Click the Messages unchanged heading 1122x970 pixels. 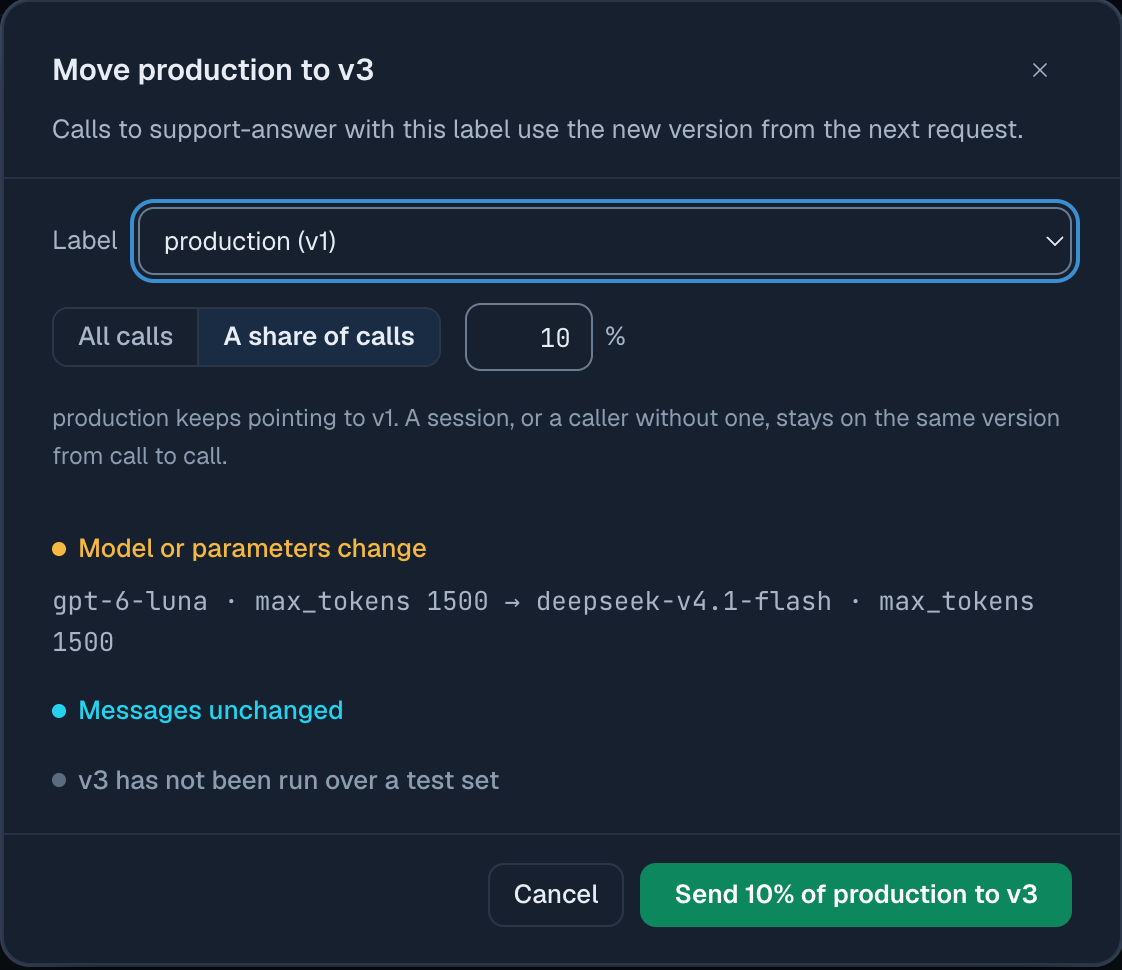(x=211, y=710)
